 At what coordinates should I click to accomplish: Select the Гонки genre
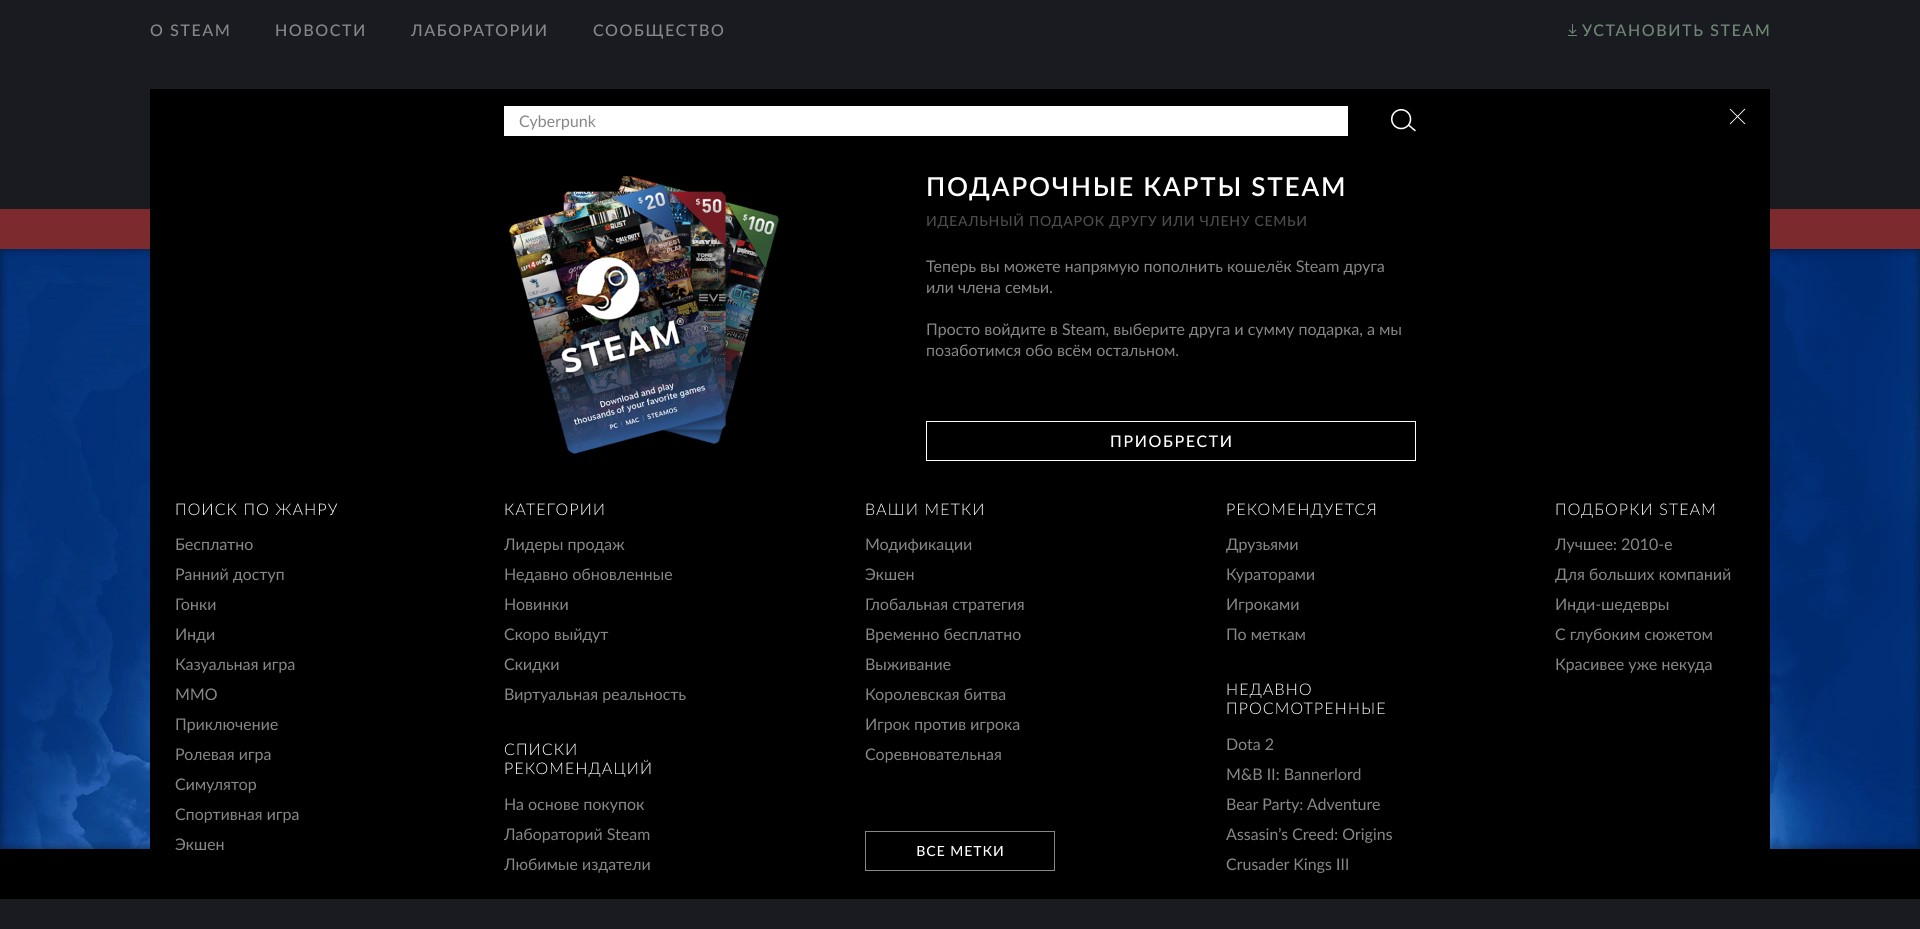[196, 605]
